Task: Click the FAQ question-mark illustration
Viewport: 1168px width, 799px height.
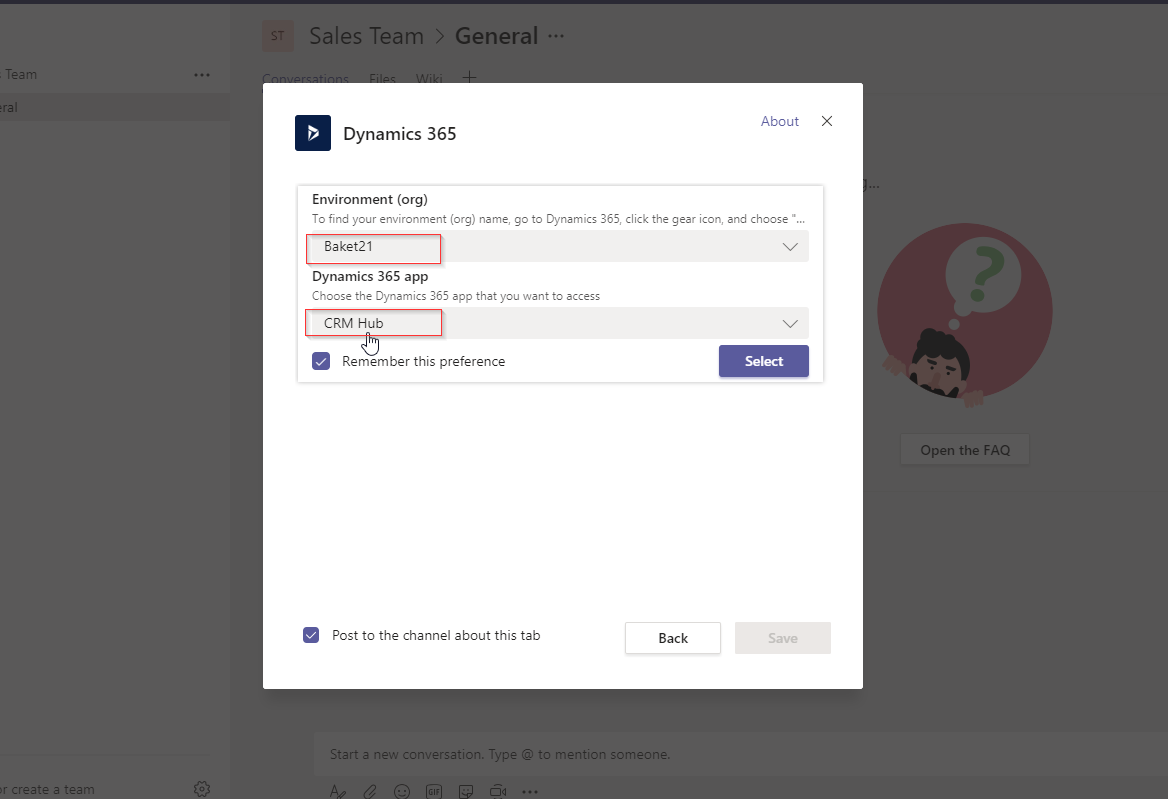Action: click(965, 316)
